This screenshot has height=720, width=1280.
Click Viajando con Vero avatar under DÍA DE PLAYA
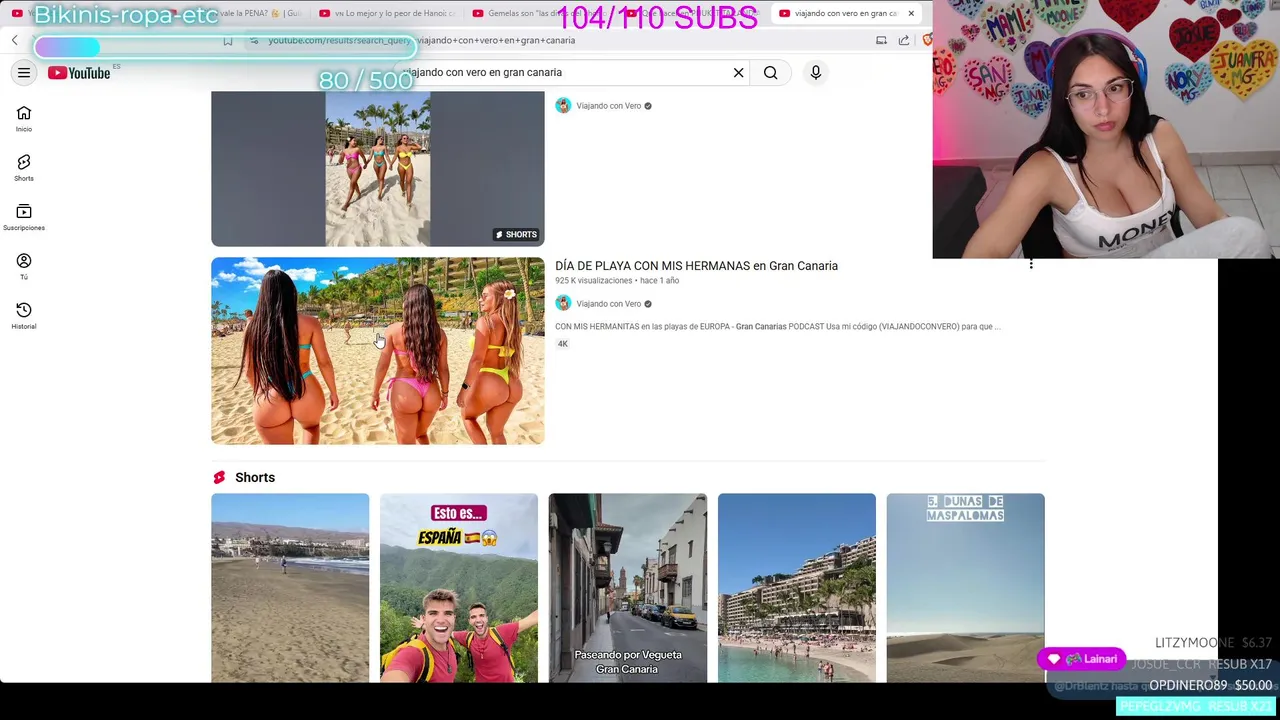pyautogui.click(x=563, y=303)
